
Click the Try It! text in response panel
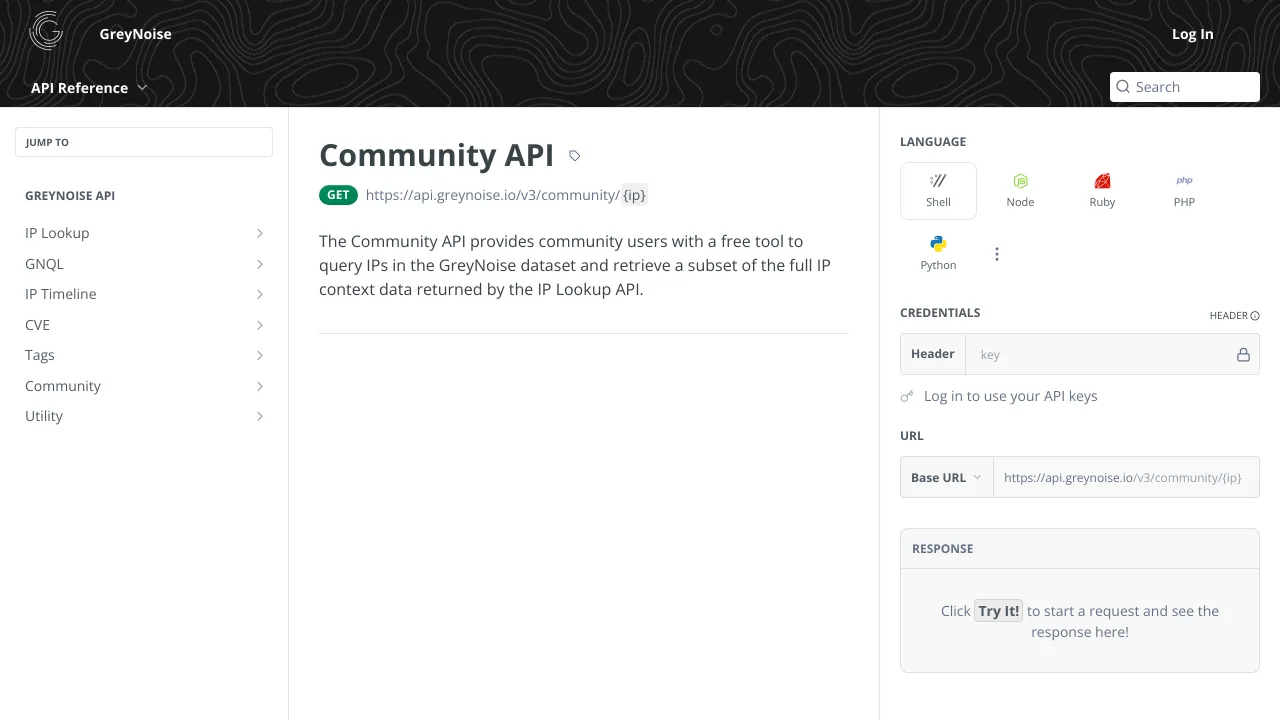(999, 611)
